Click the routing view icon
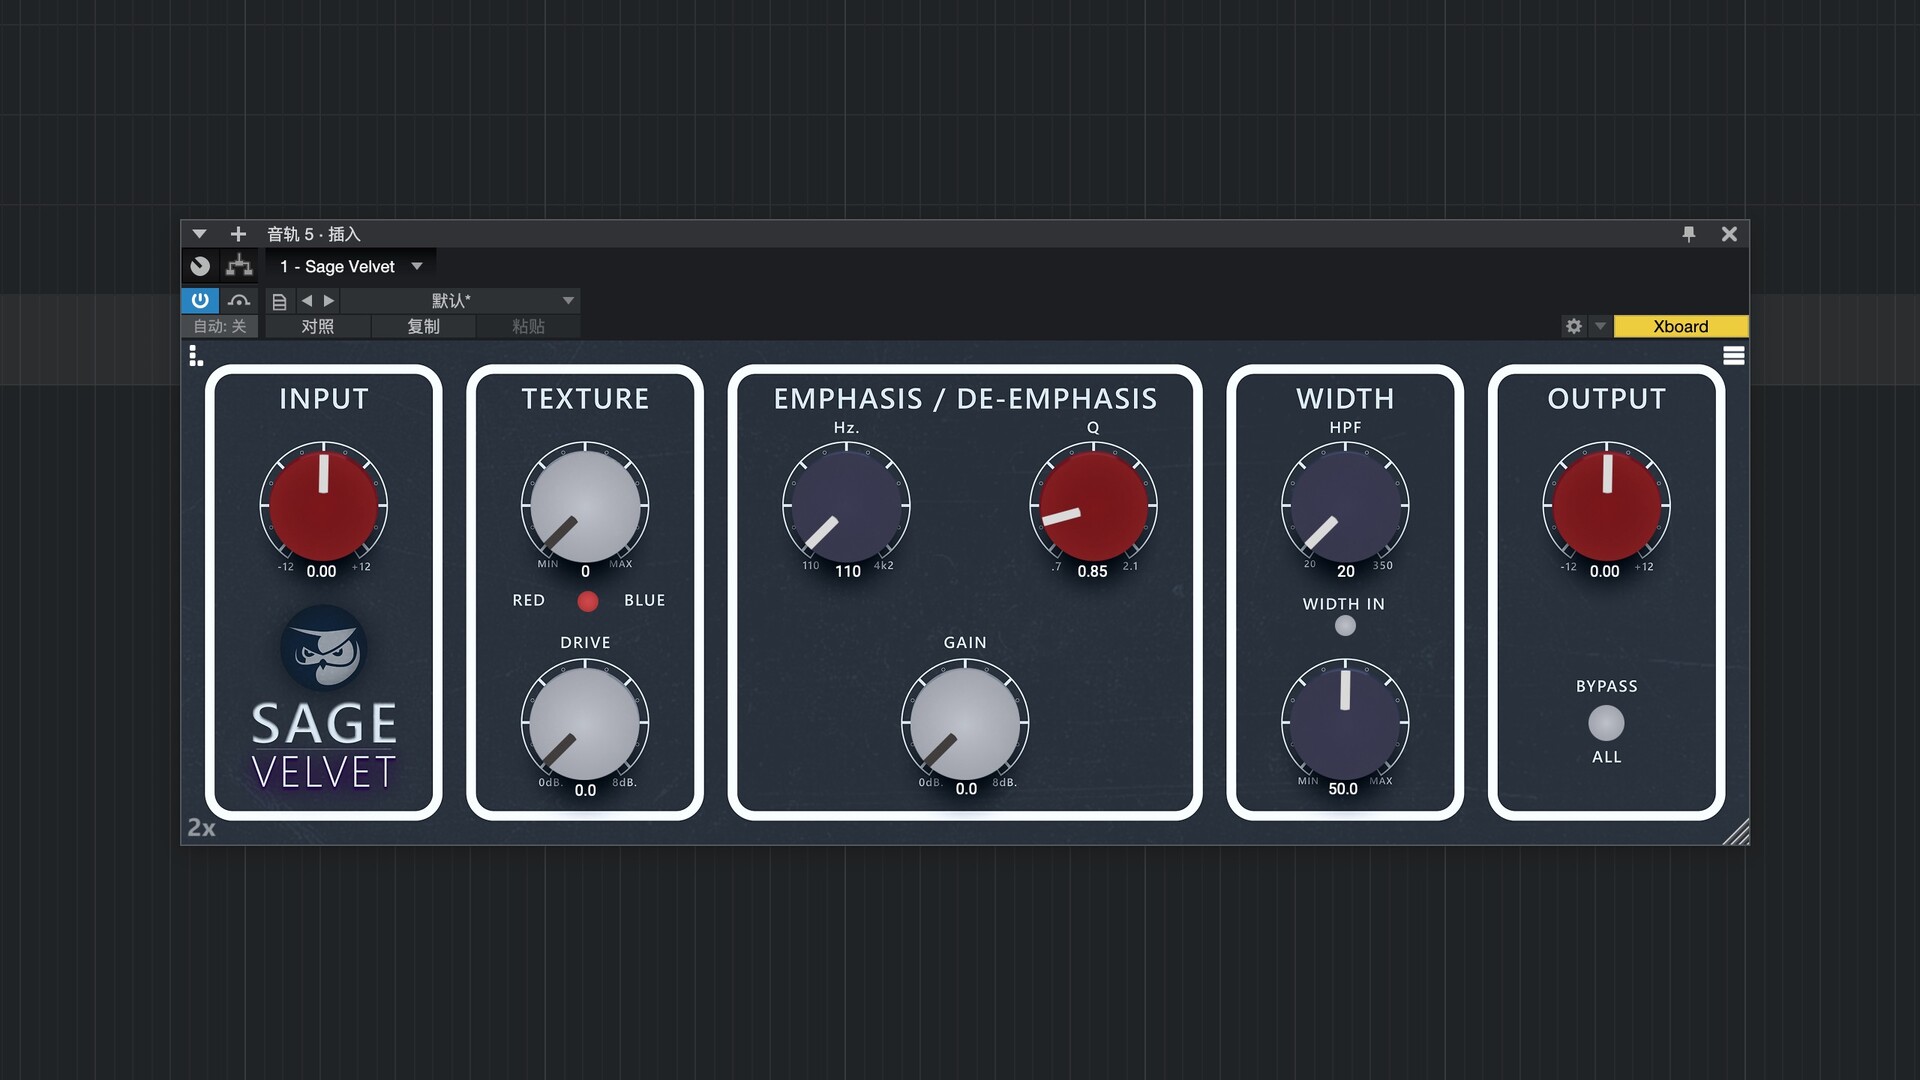The height and width of the screenshot is (1080, 1920). (239, 266)
